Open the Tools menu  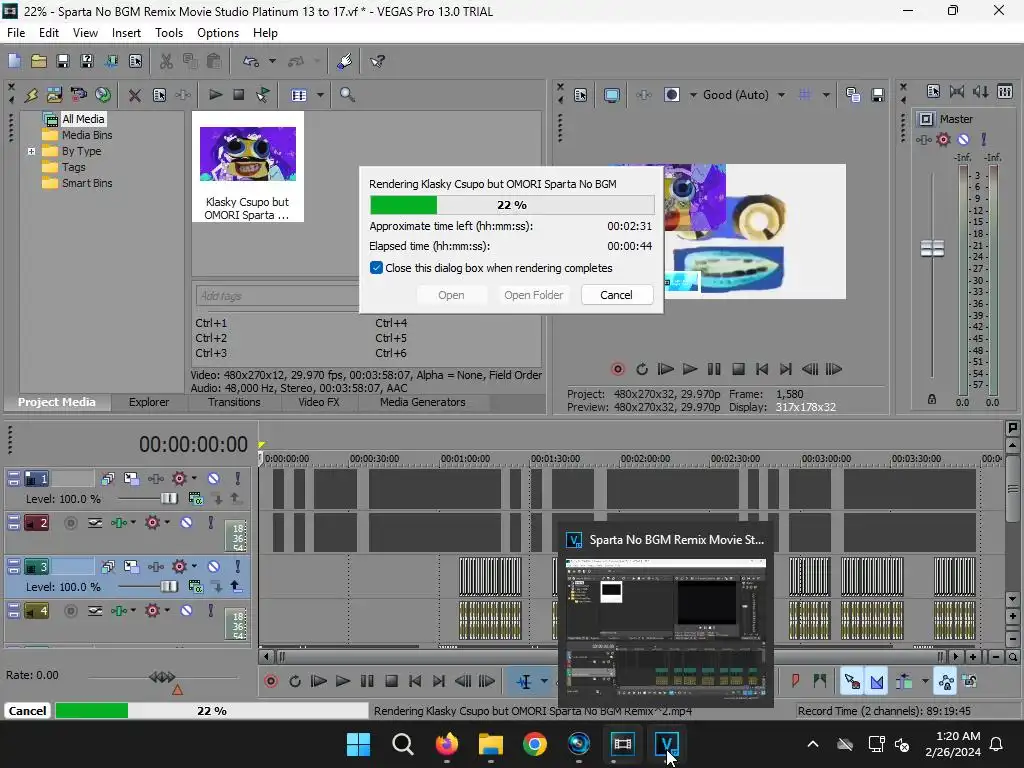(x=168, y=33)
